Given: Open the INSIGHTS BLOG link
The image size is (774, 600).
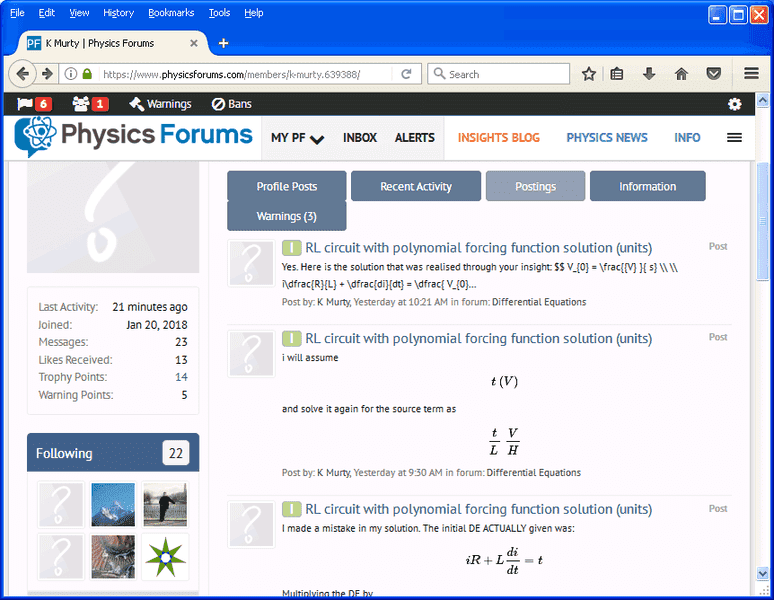Looking at the screenshot, I should (x=498, y=138).
